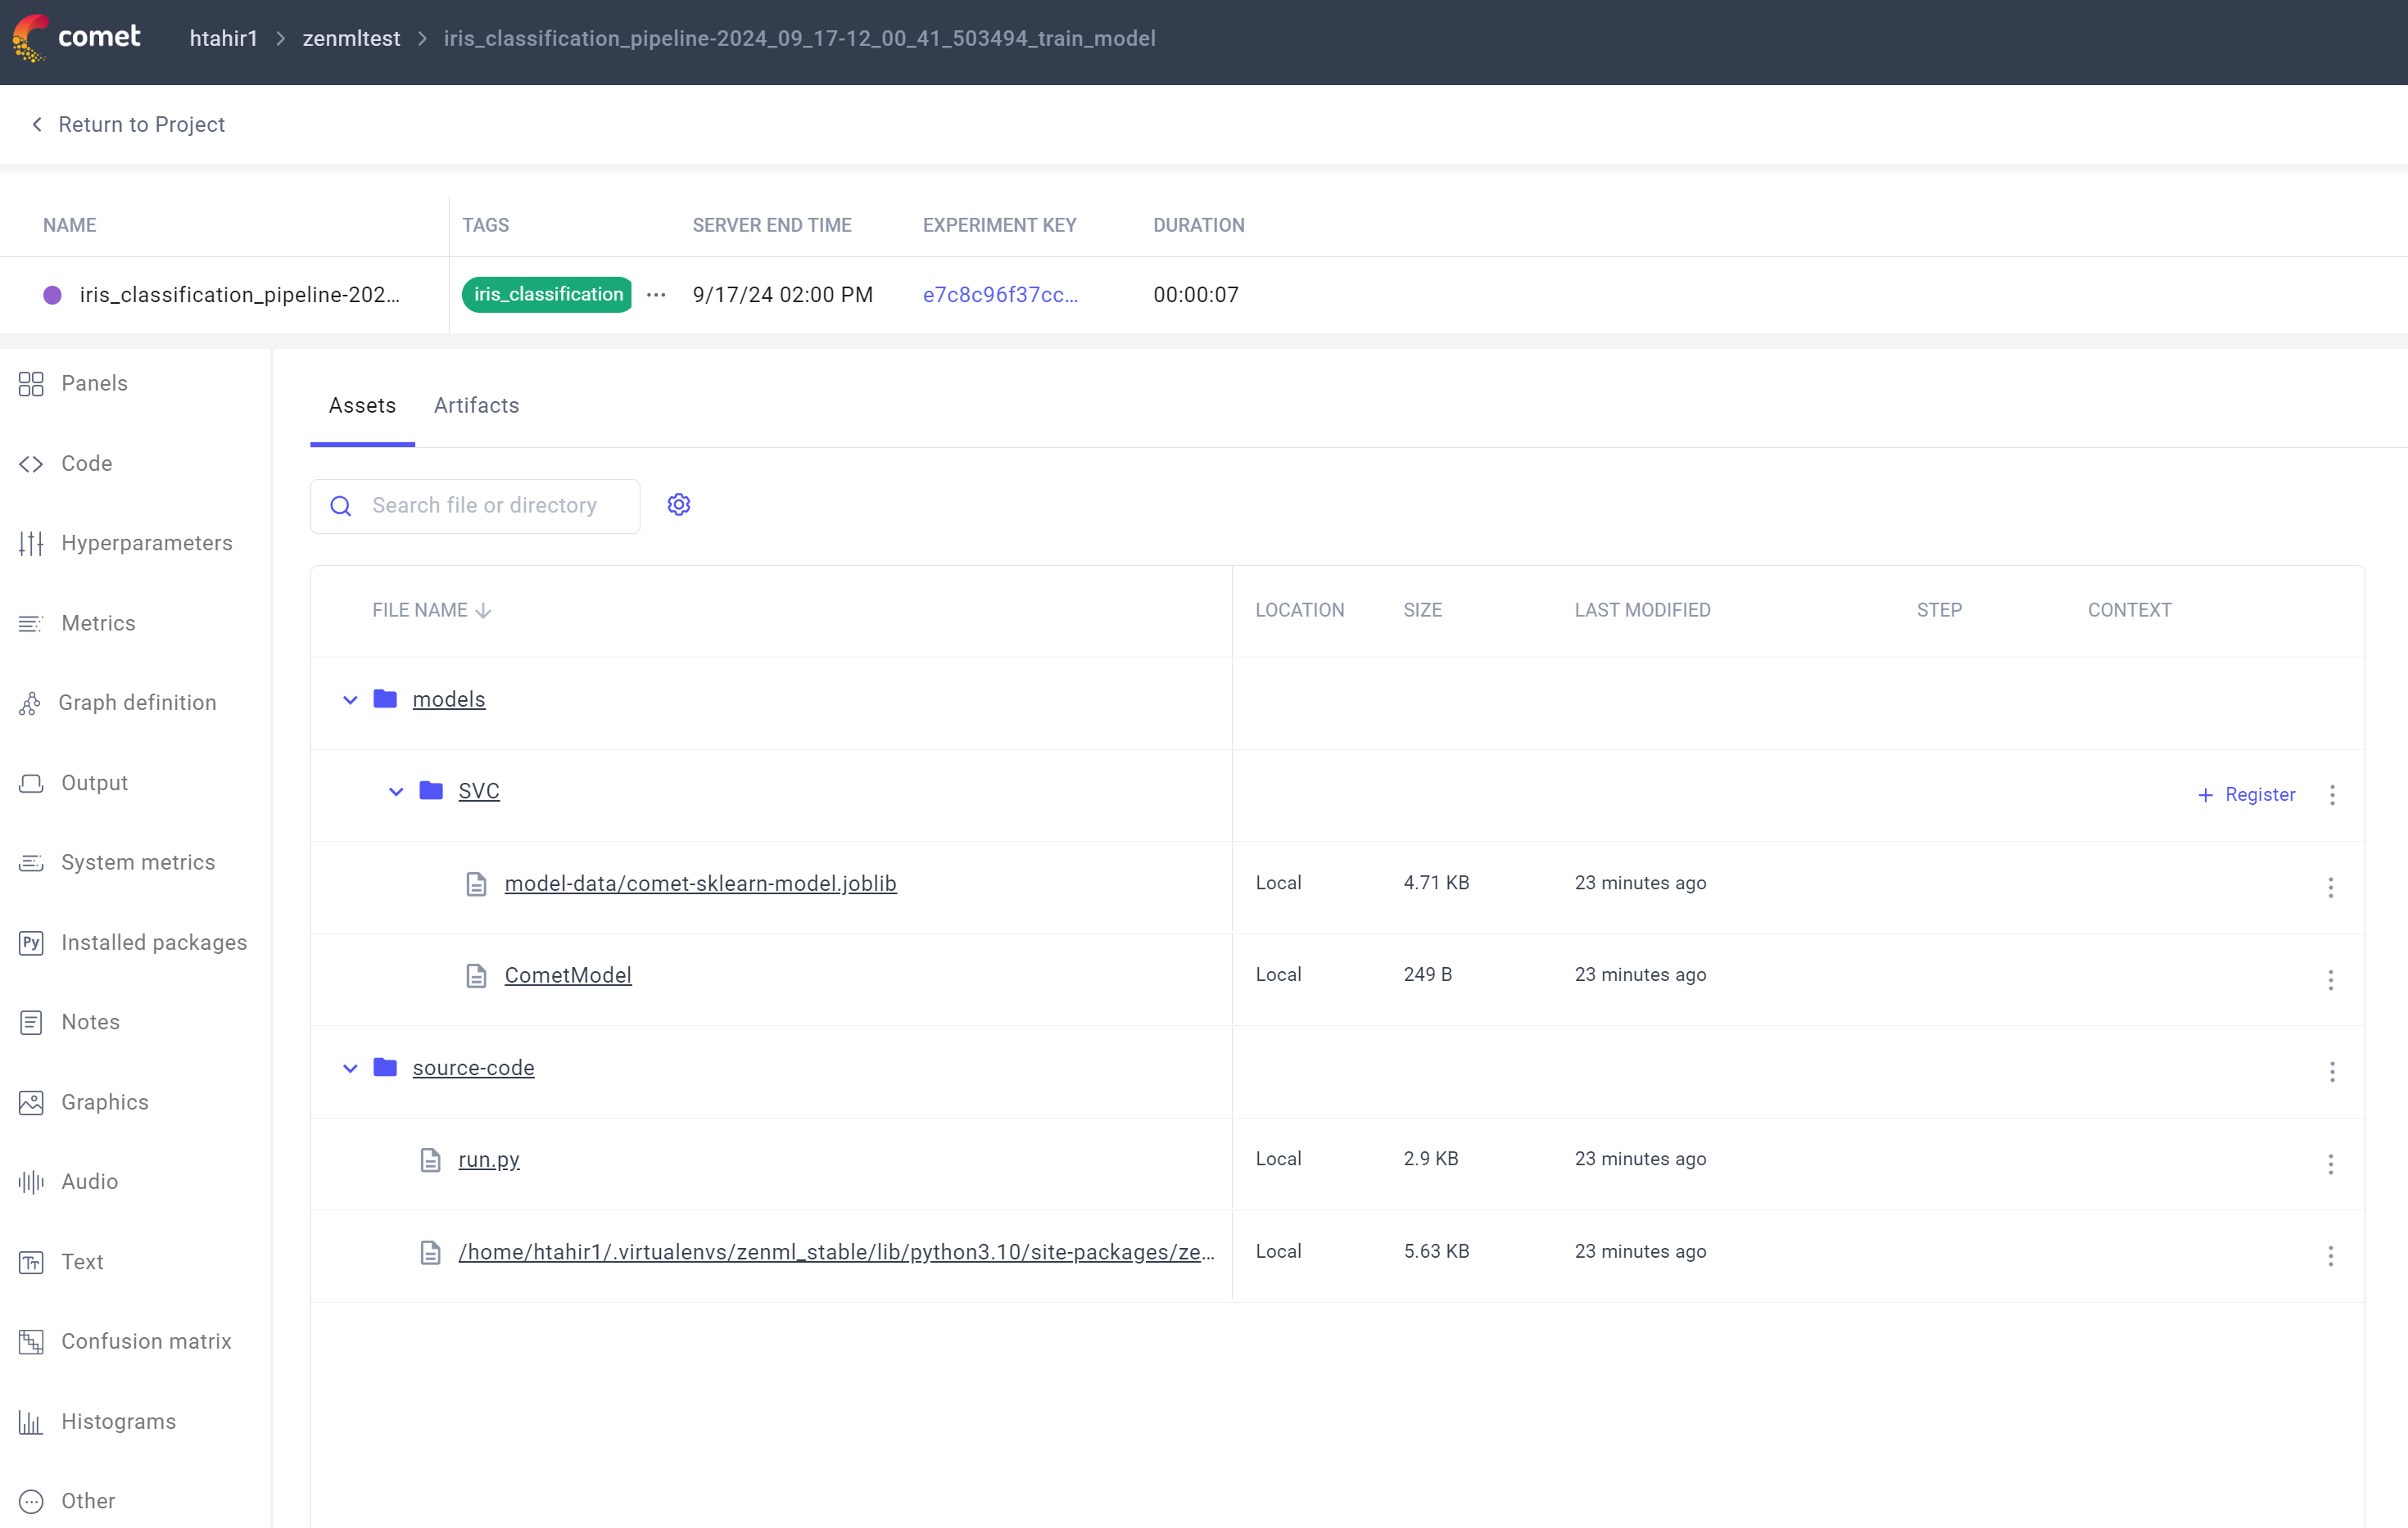This screenshot has width=2408, height=1528.
Task: Open the SVC folder link
Action: point(479,792)
